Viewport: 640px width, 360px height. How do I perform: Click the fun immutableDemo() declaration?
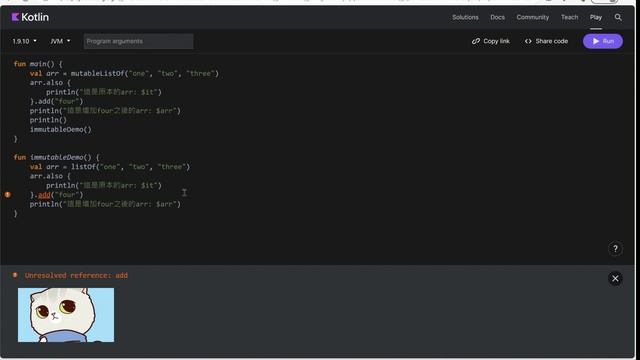point(56,157)
